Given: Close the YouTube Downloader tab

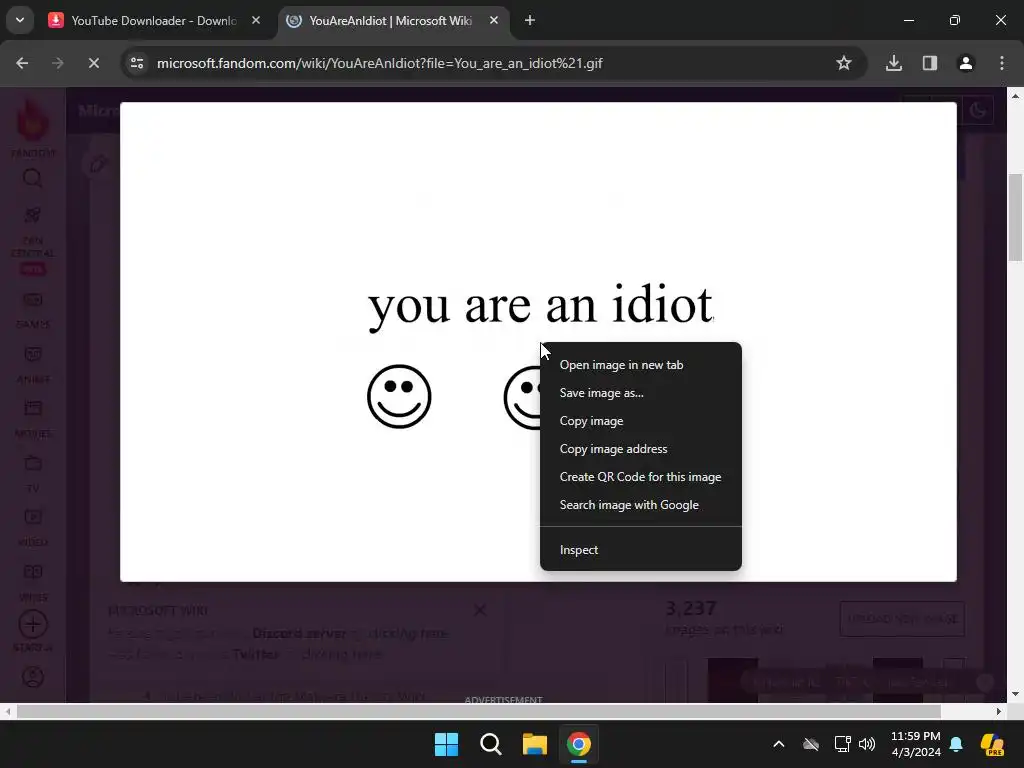Looking at the screenshot, I should pos(256,21).
